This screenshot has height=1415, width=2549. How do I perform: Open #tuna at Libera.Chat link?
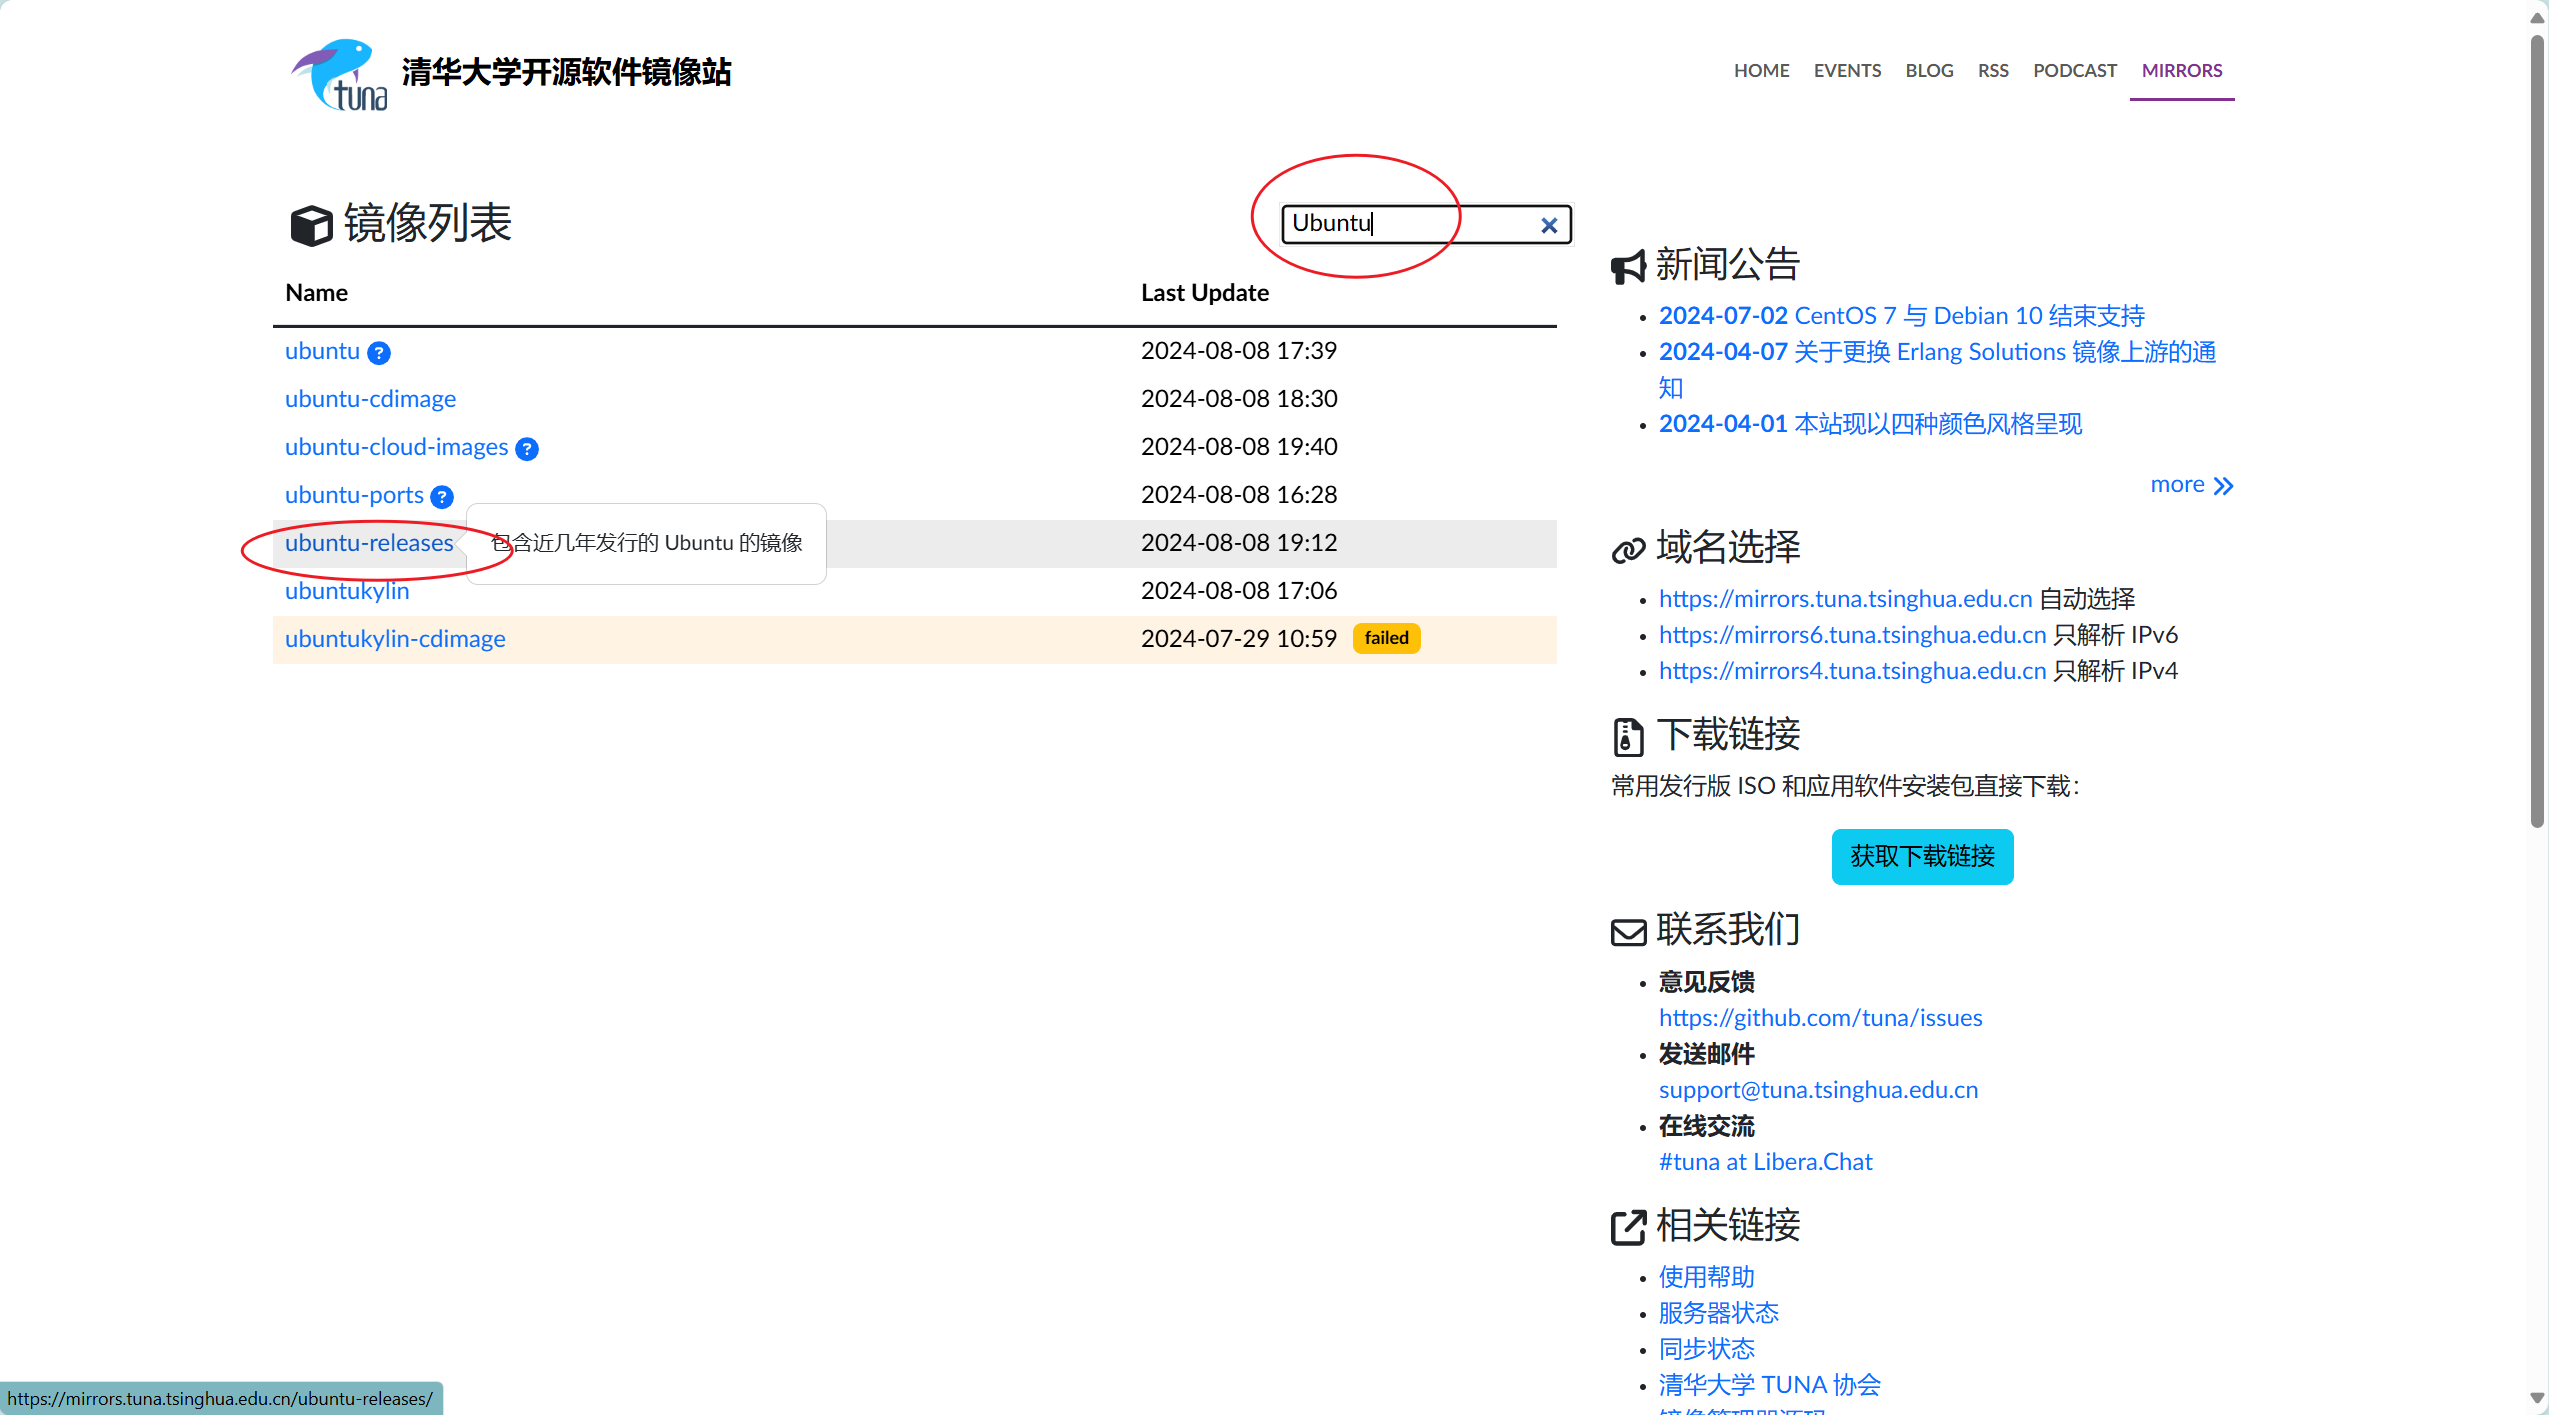1765,1162
